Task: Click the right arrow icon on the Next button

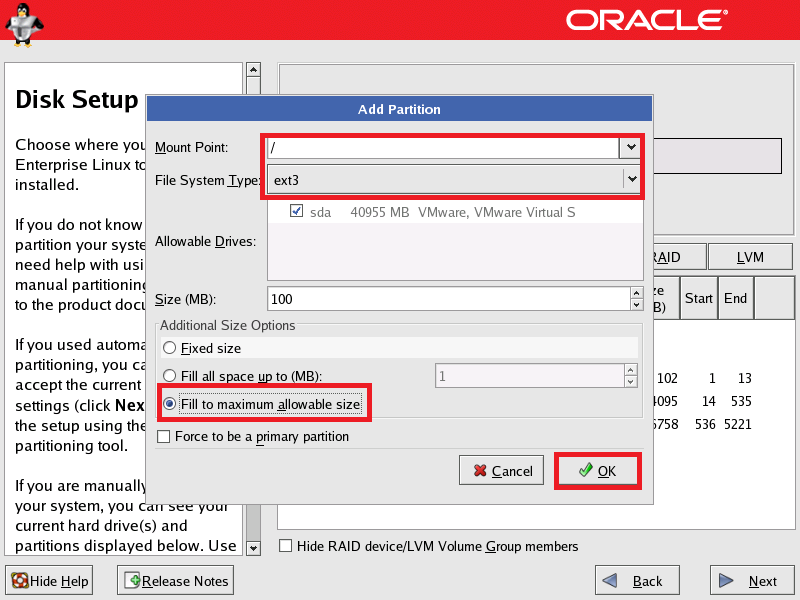Action: (x=726, y=581)
